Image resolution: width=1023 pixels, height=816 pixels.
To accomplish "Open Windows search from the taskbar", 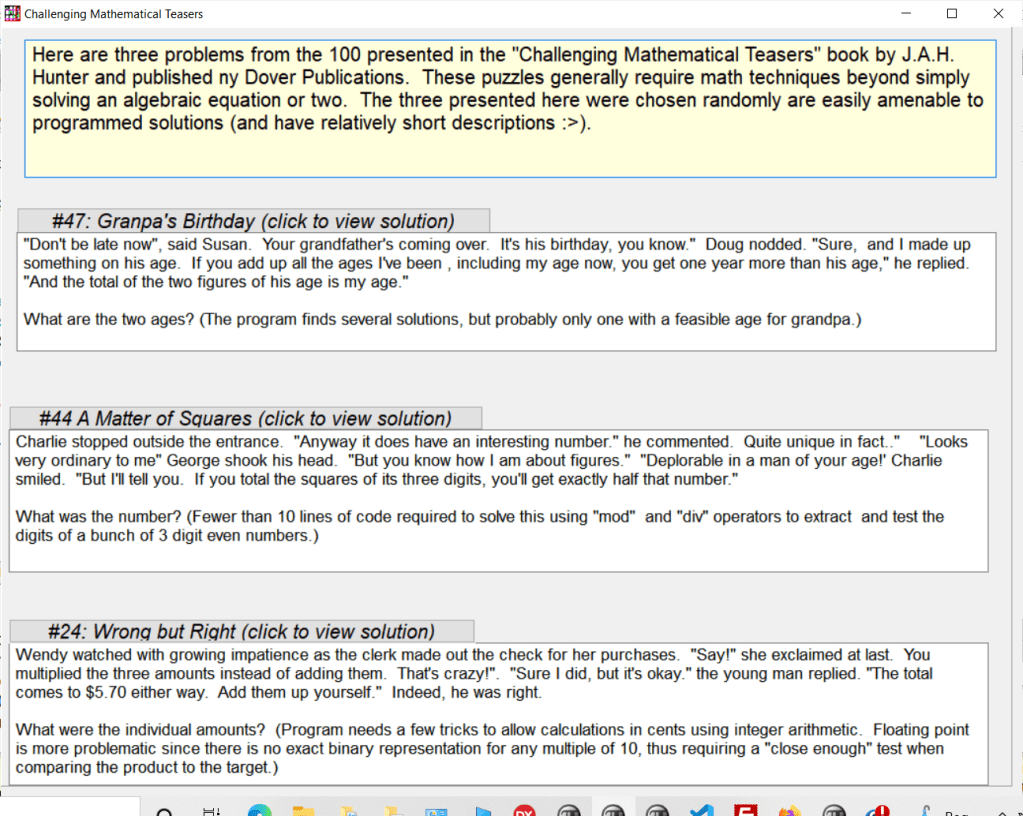I will (165, 809).
